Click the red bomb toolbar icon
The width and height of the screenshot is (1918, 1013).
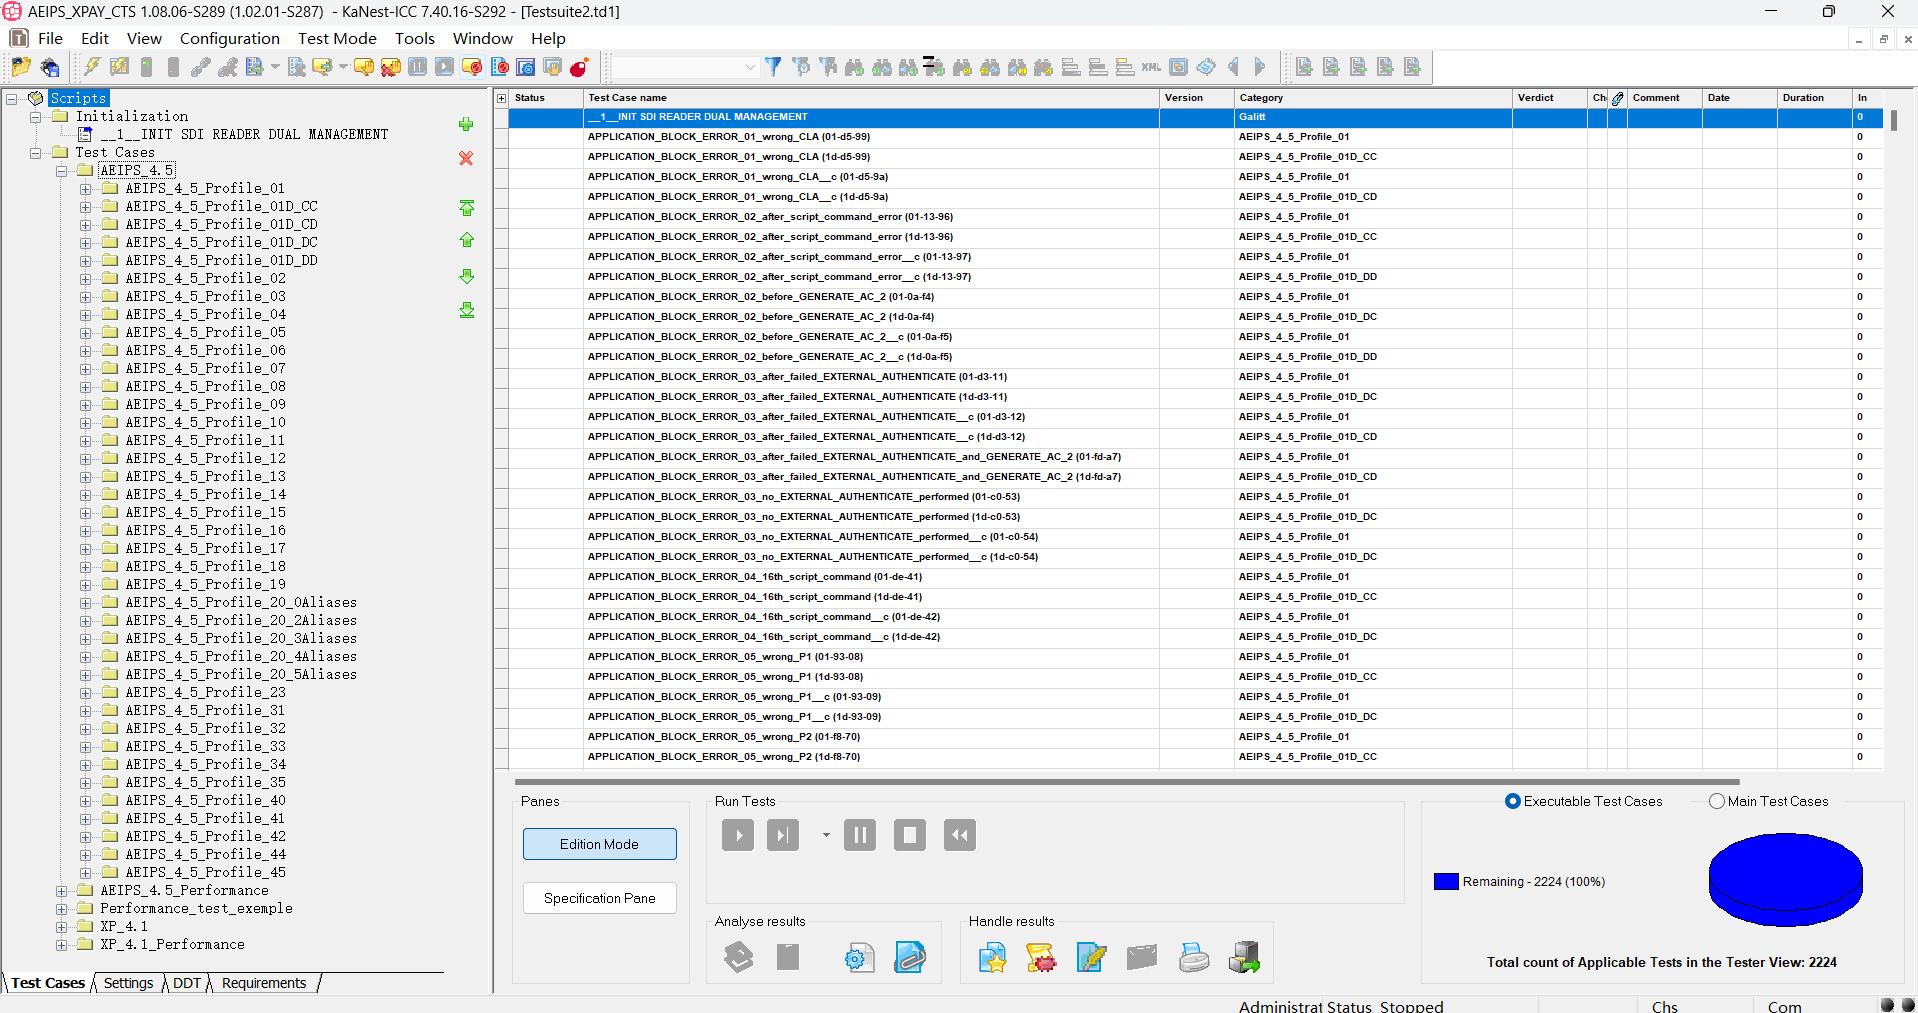[579, 67]
